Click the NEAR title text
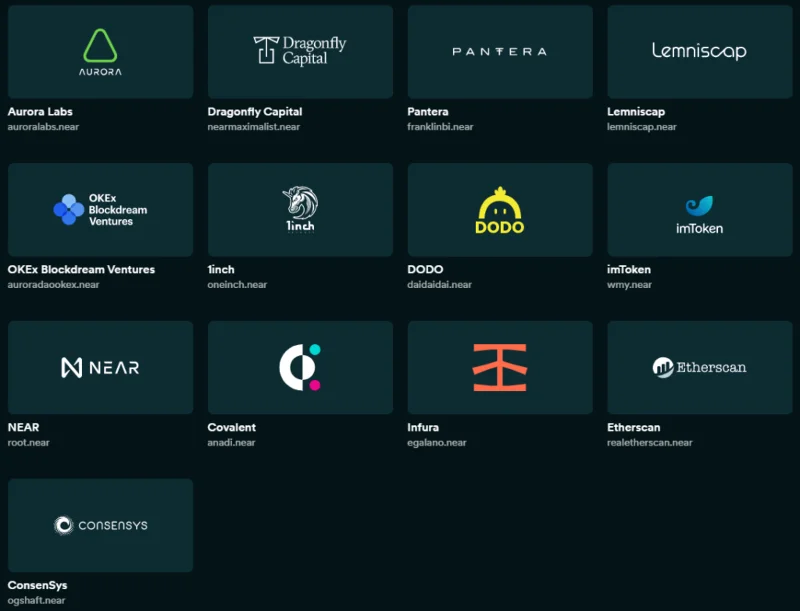The width and height of the screenshot is (800, 611). (x=23, y=427)
